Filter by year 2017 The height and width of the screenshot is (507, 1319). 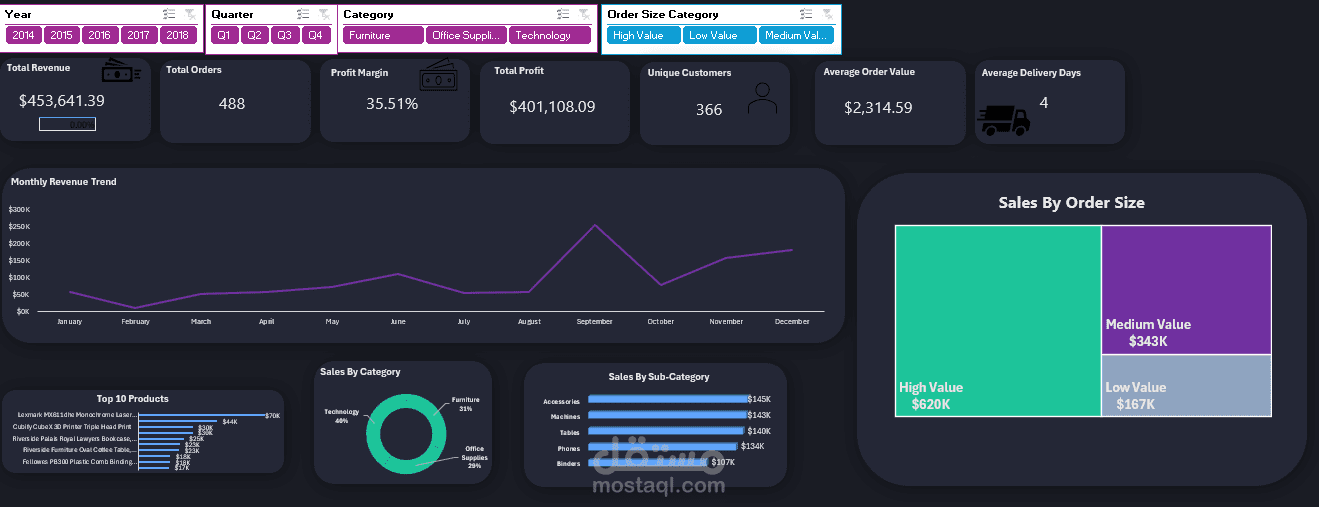pos(139,35)
